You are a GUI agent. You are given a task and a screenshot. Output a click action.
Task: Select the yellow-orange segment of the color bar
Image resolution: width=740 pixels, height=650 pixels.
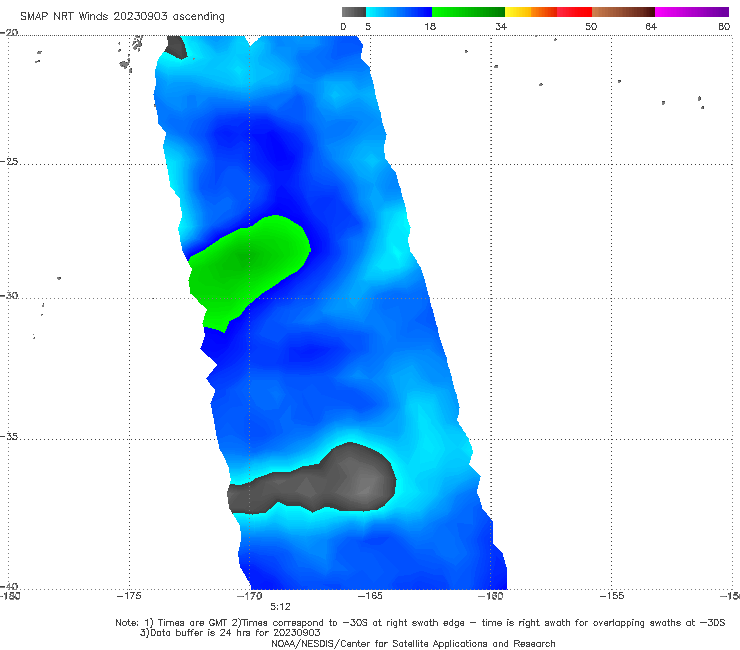tap(531, 12)
